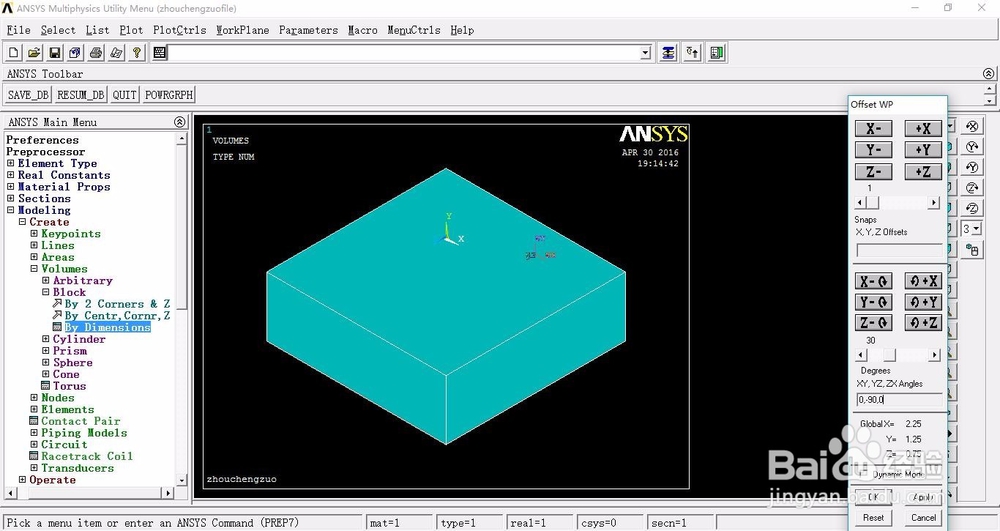Offset working plane with Y- button

click(x=873, y=150)
